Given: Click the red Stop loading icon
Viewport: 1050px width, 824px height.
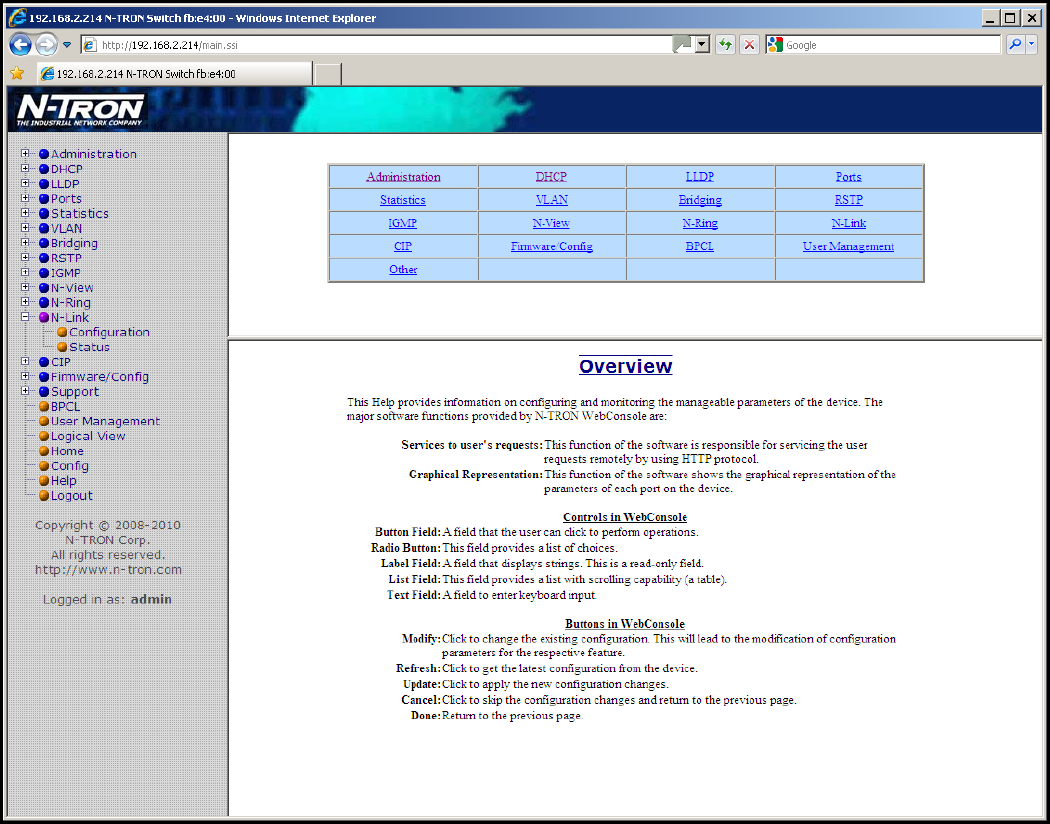Looking at the screenshot, I should pos(749,45).
